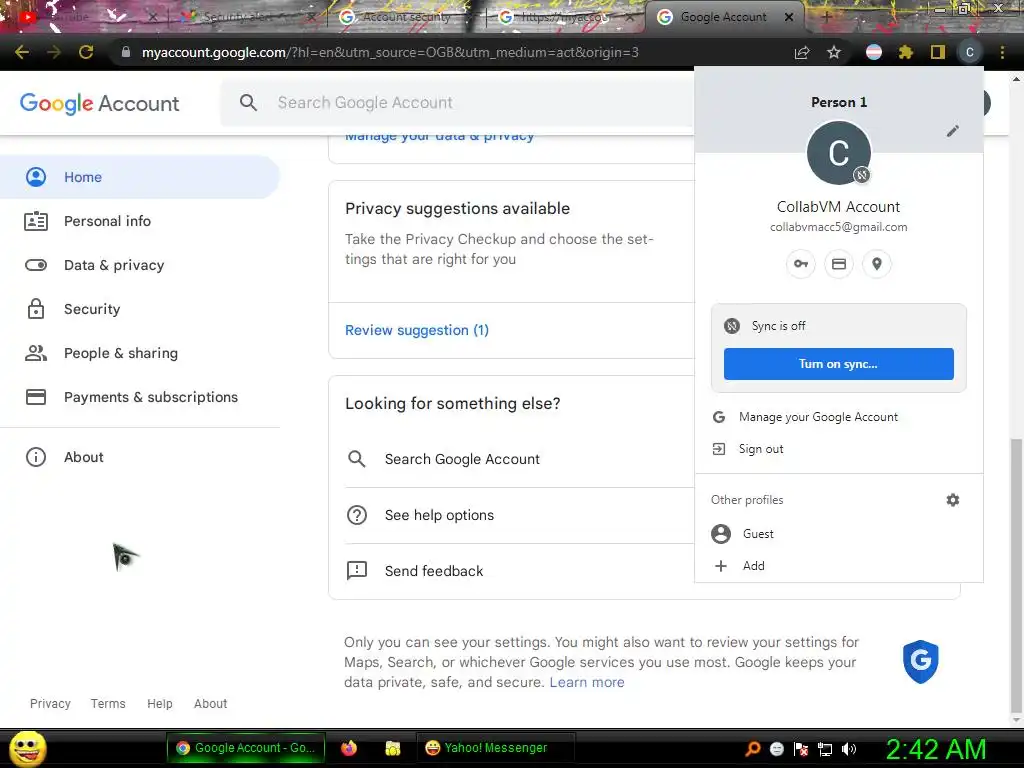Open a new tab with the plus button
This screenshot has width=1024, height=768.
click(826, 18)
